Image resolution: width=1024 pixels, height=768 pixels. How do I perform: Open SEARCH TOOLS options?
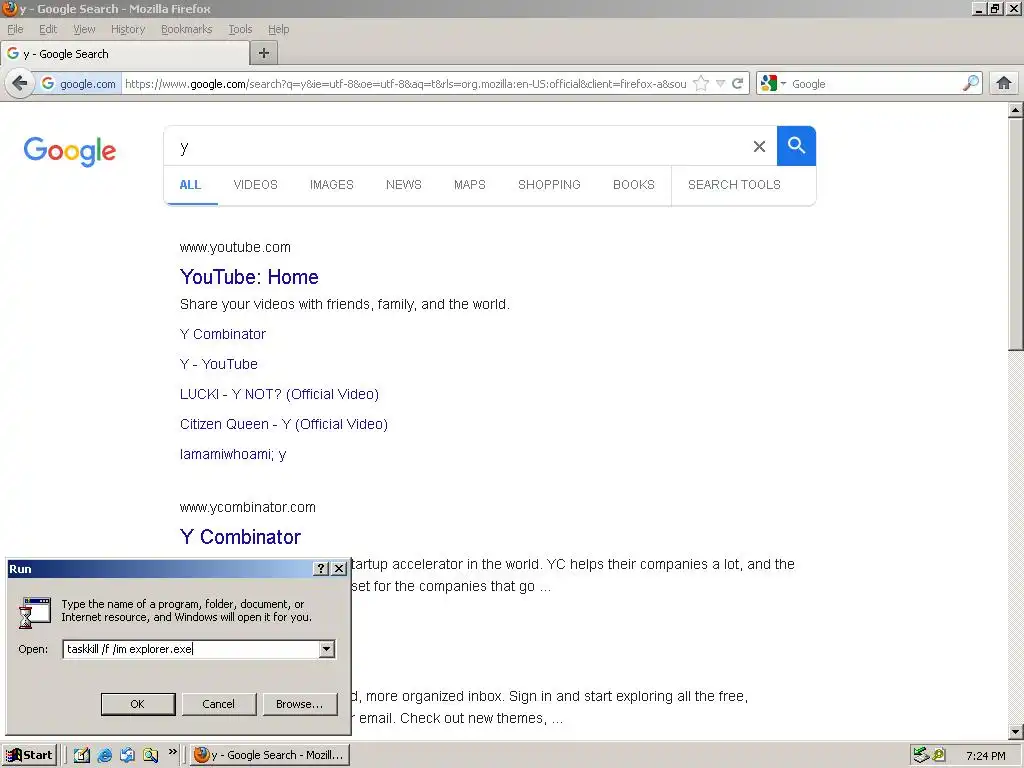click(734, 185)
